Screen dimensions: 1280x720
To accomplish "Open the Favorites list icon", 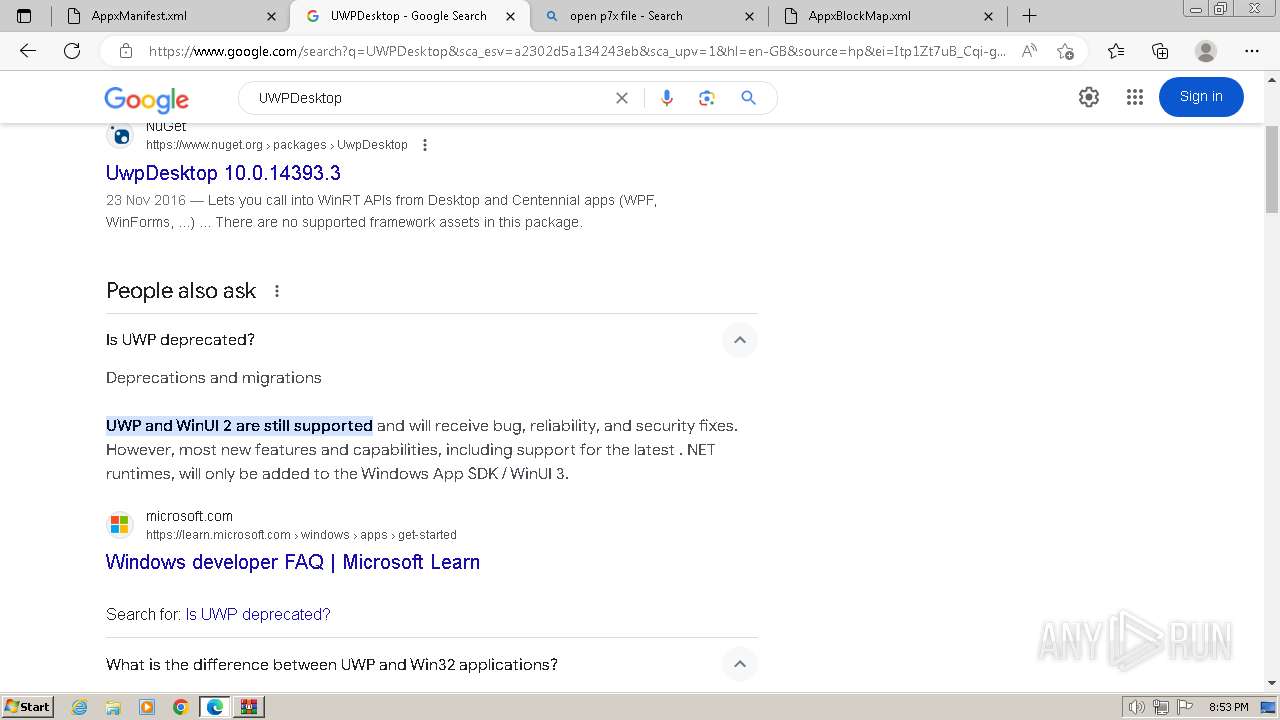I will 1116,51.
